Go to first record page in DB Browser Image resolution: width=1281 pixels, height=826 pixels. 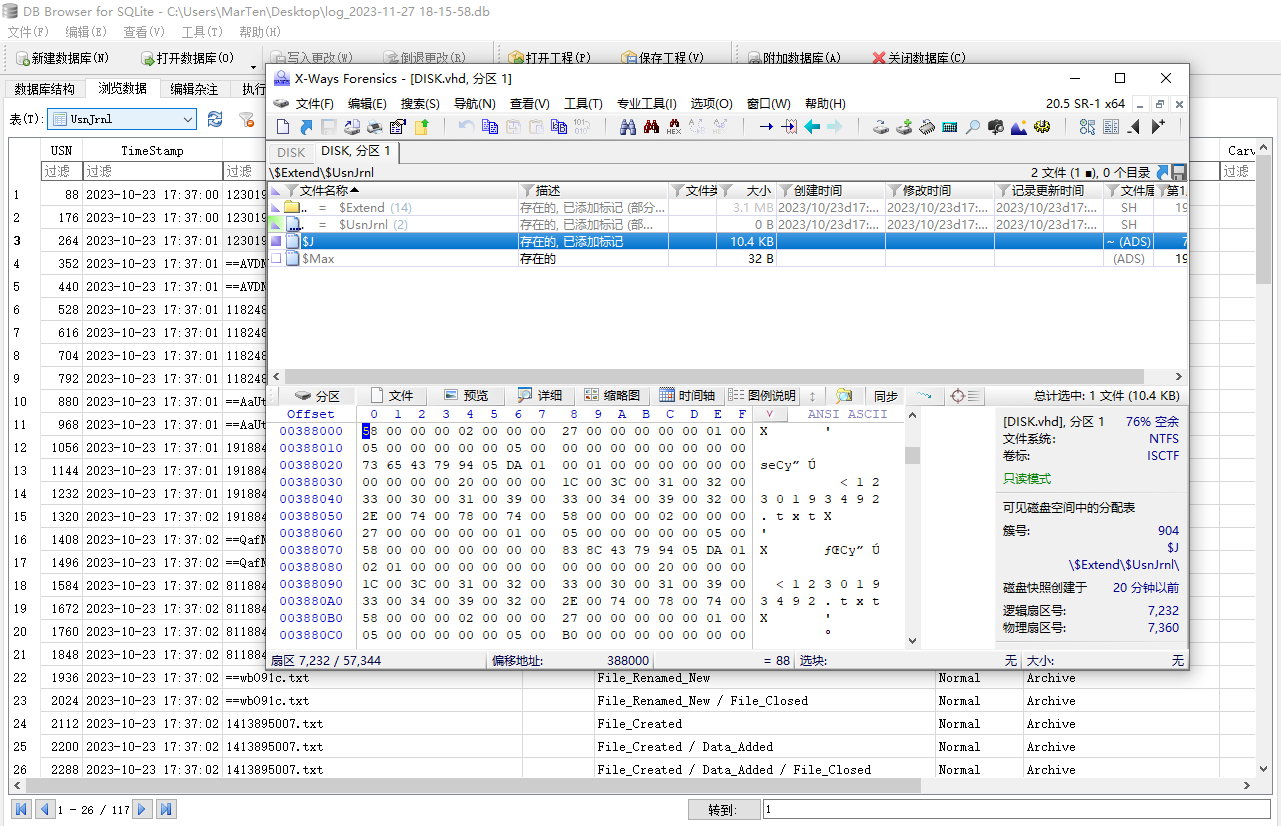click(x=22, y=809)
